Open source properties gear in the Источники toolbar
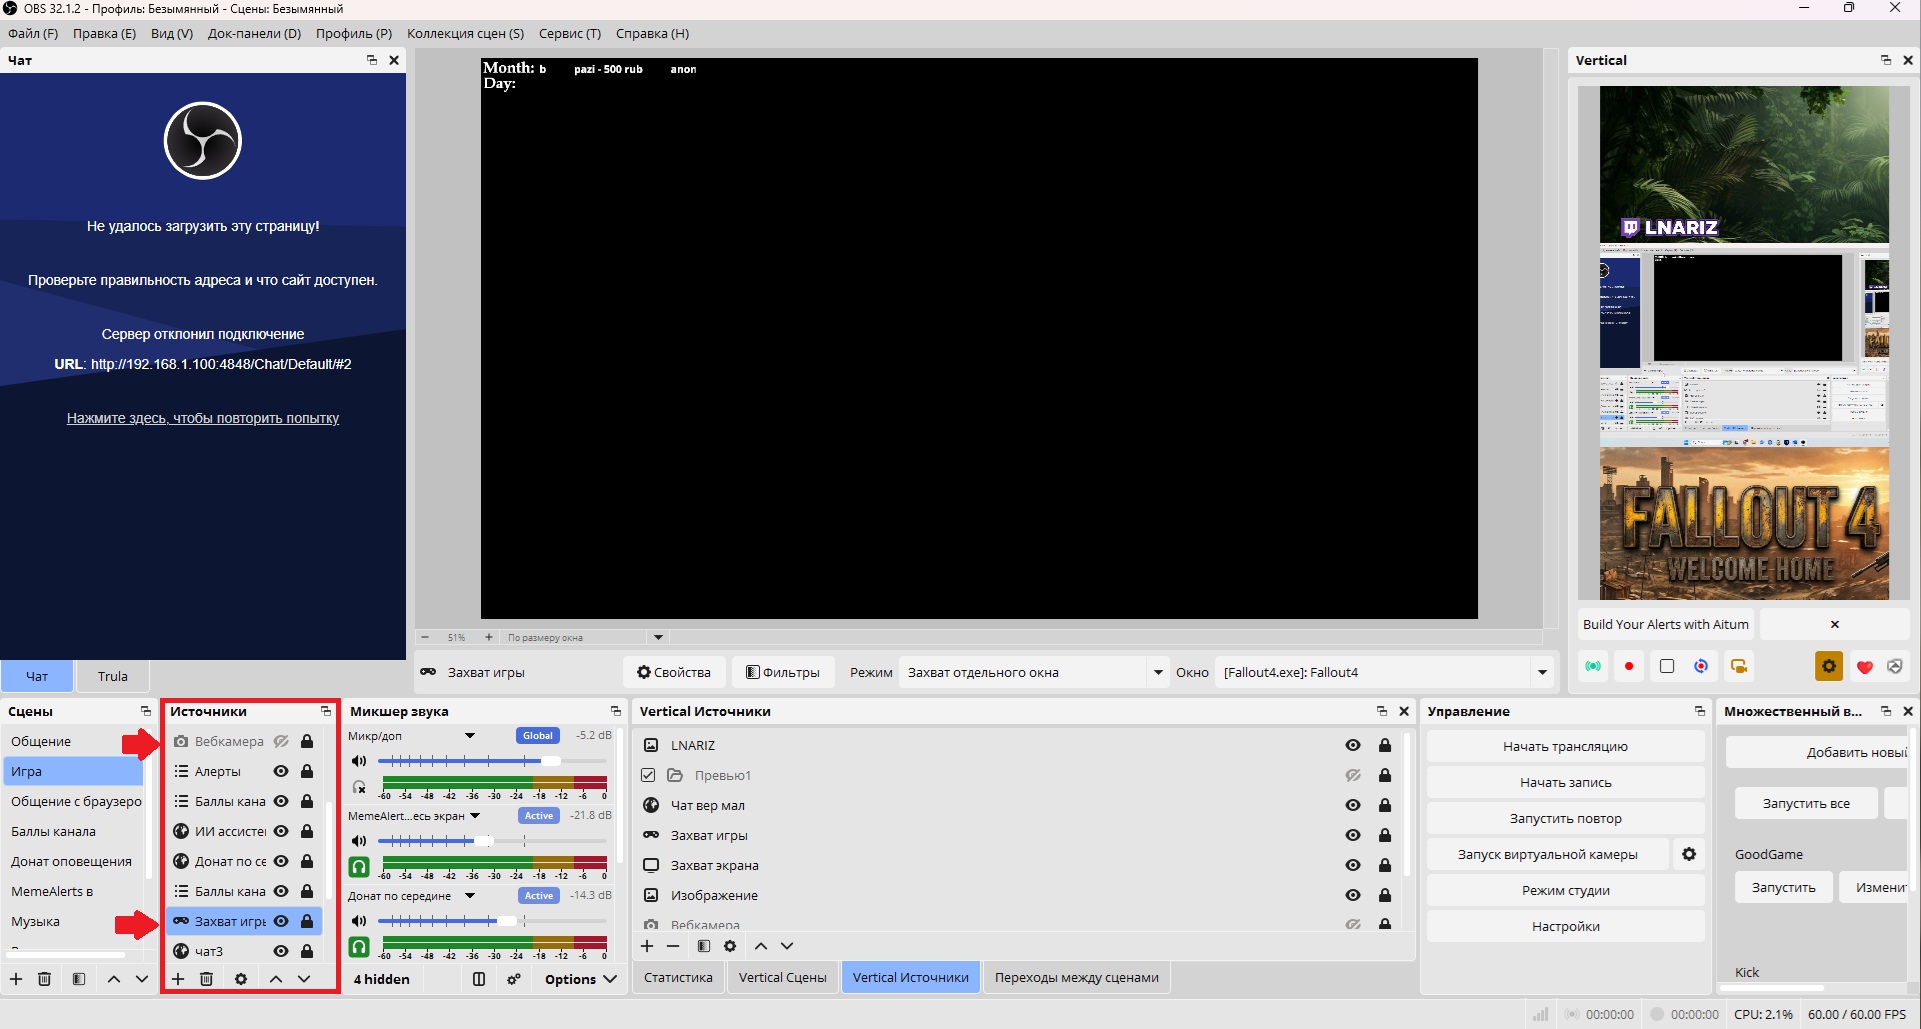The image size is (1921, 1029). pyautogui.click(x=241, y=979)
